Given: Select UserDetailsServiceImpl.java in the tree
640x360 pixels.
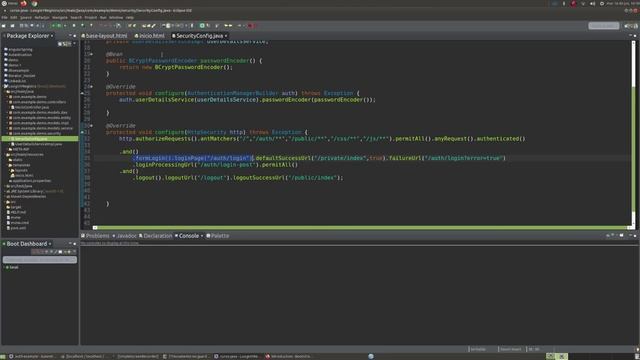Looking at the screenshot, I should tap(38, 144).
